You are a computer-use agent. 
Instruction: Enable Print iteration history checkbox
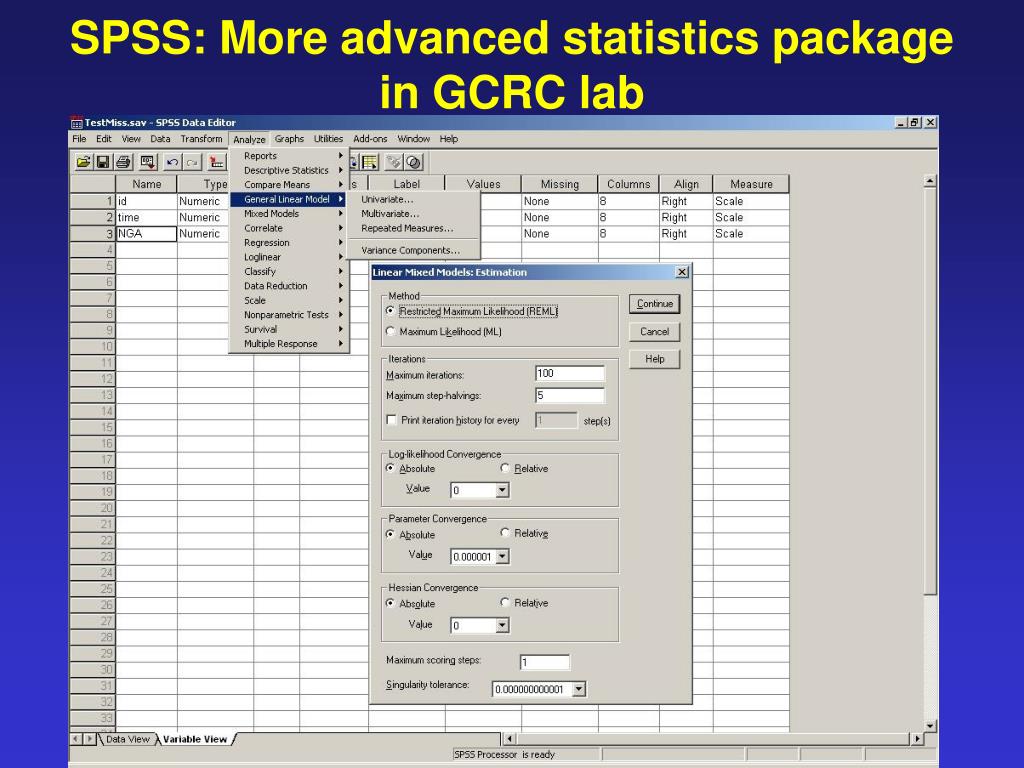coord(392,420)
